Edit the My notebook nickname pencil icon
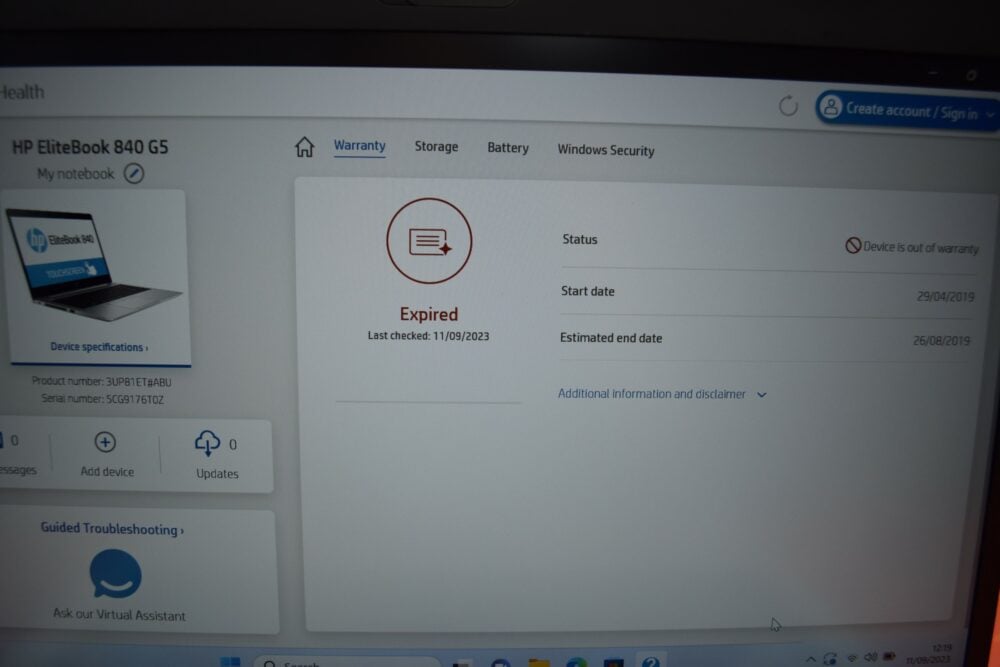The image size is (1000, 667). pos(134,173)
